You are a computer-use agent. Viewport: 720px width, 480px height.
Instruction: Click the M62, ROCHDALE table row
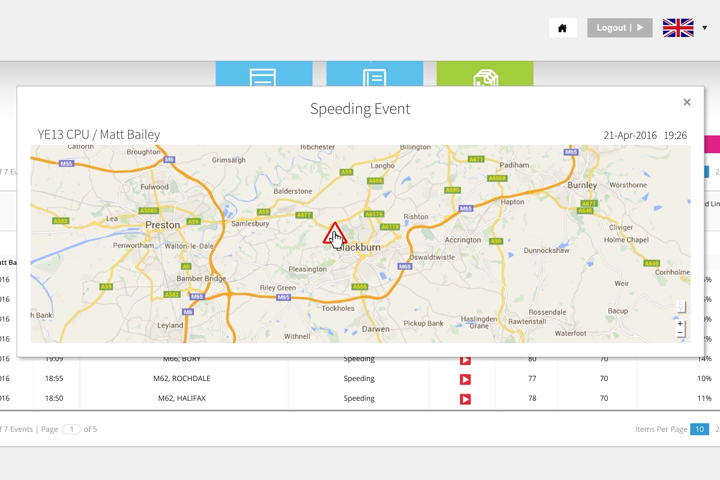[x=186, y=379]
